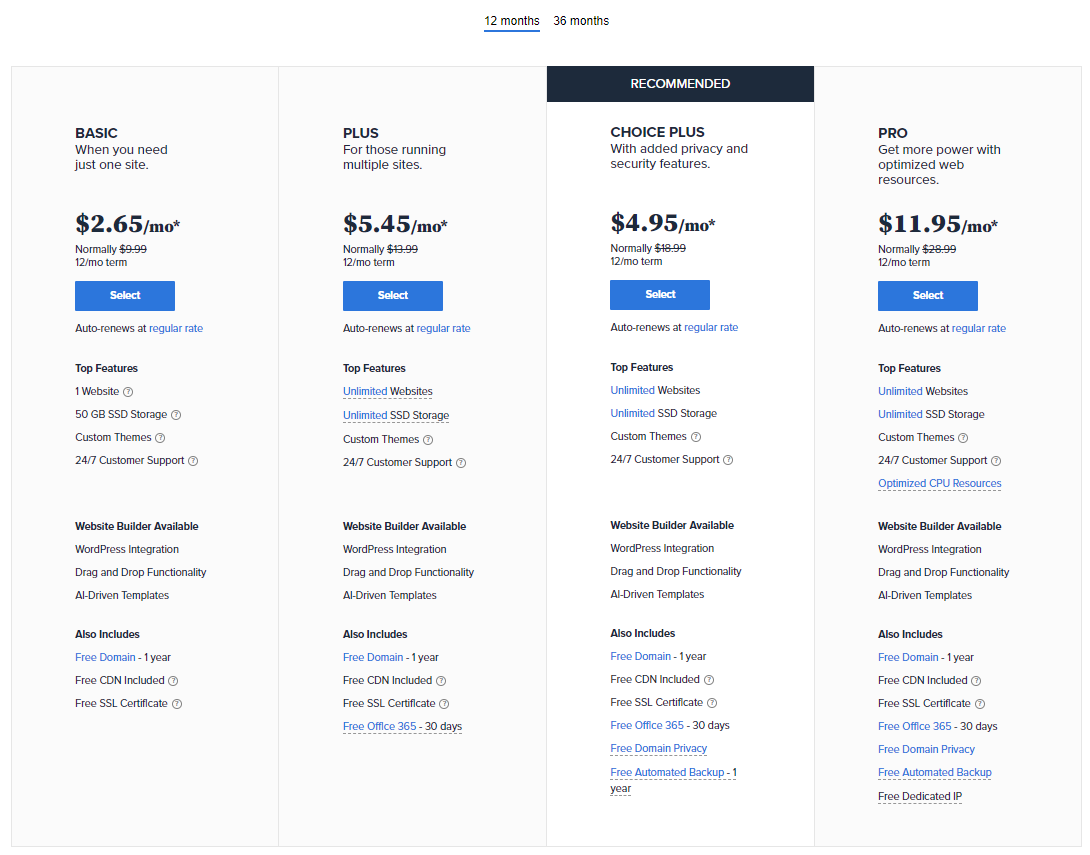Click the CHOICE PLUS plan heading

tap(658, 132)
